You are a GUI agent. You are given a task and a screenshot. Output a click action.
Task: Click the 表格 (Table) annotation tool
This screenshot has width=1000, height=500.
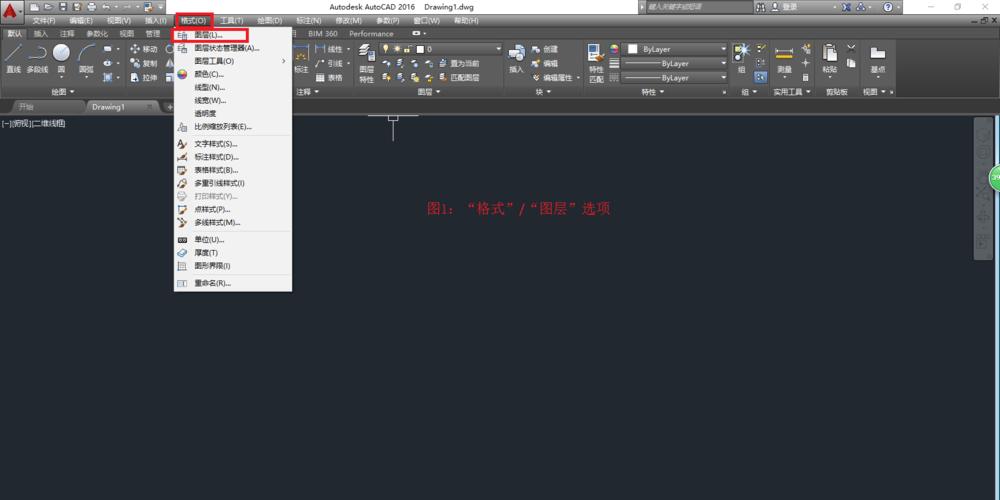coord(329,77)
